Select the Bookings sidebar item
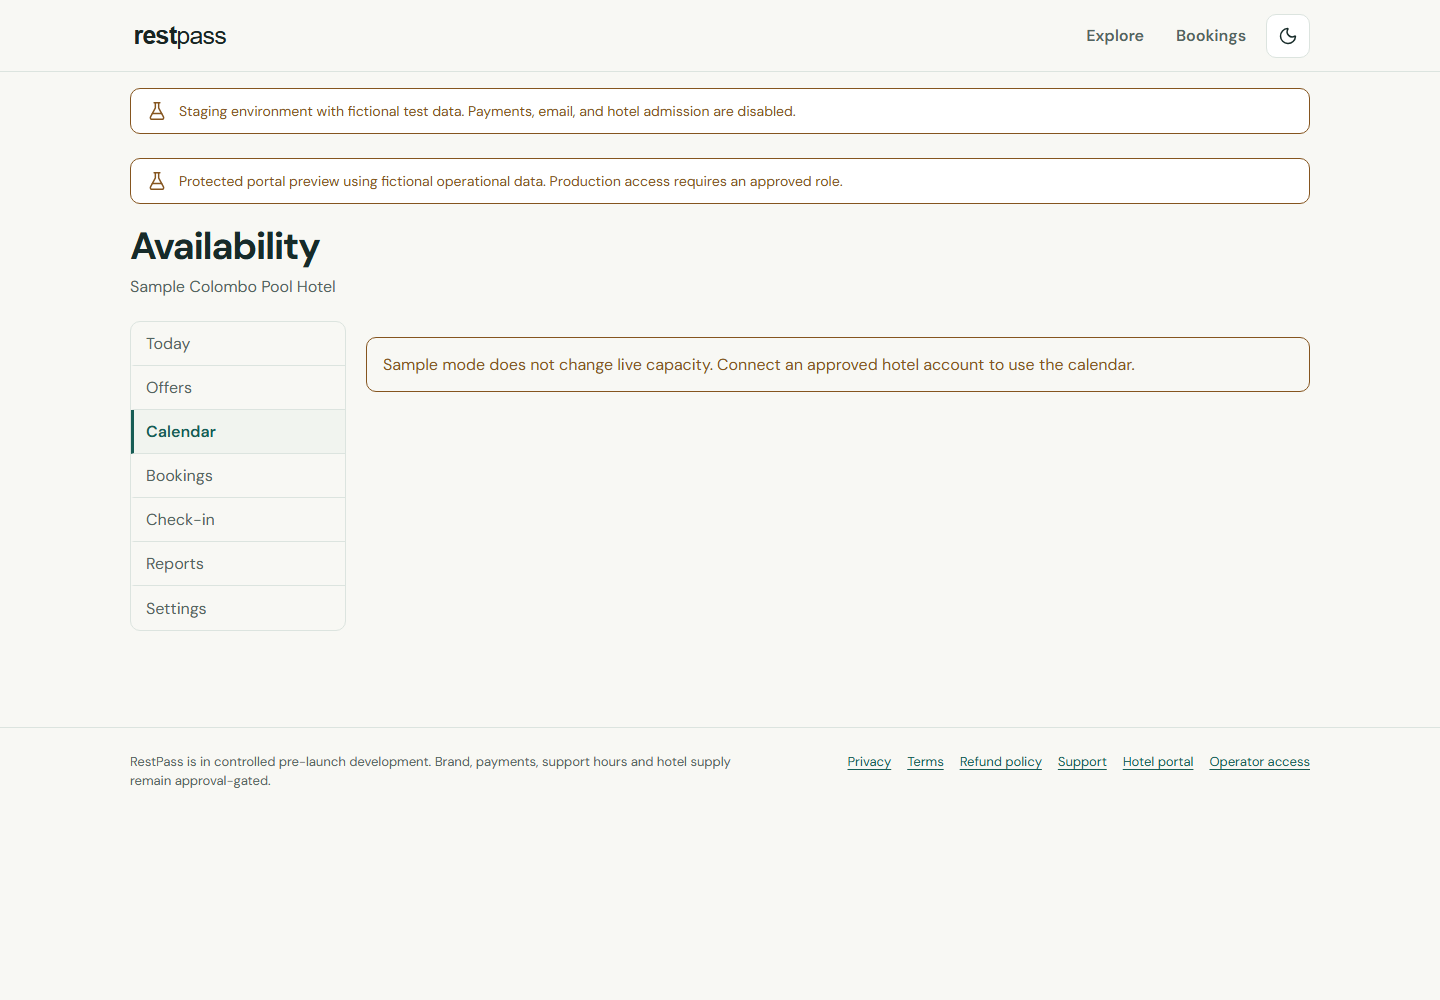The image size is (1440, 1000). (x=238, y=476)
